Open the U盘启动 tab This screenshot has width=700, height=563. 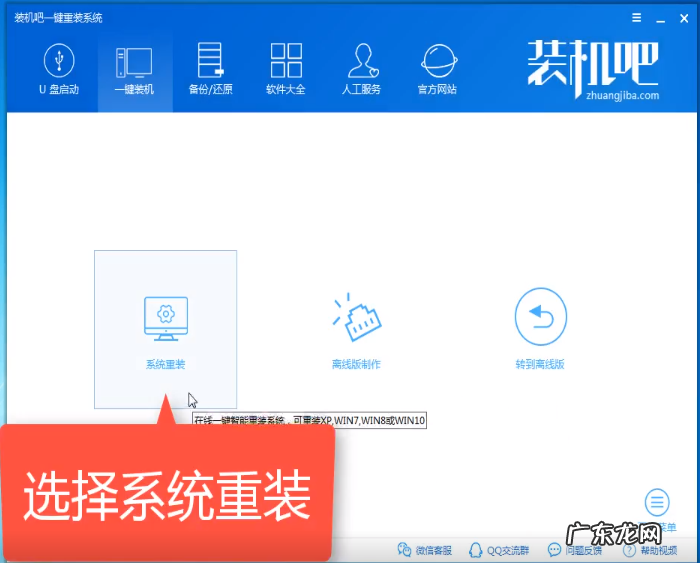(x=59, y=69)
